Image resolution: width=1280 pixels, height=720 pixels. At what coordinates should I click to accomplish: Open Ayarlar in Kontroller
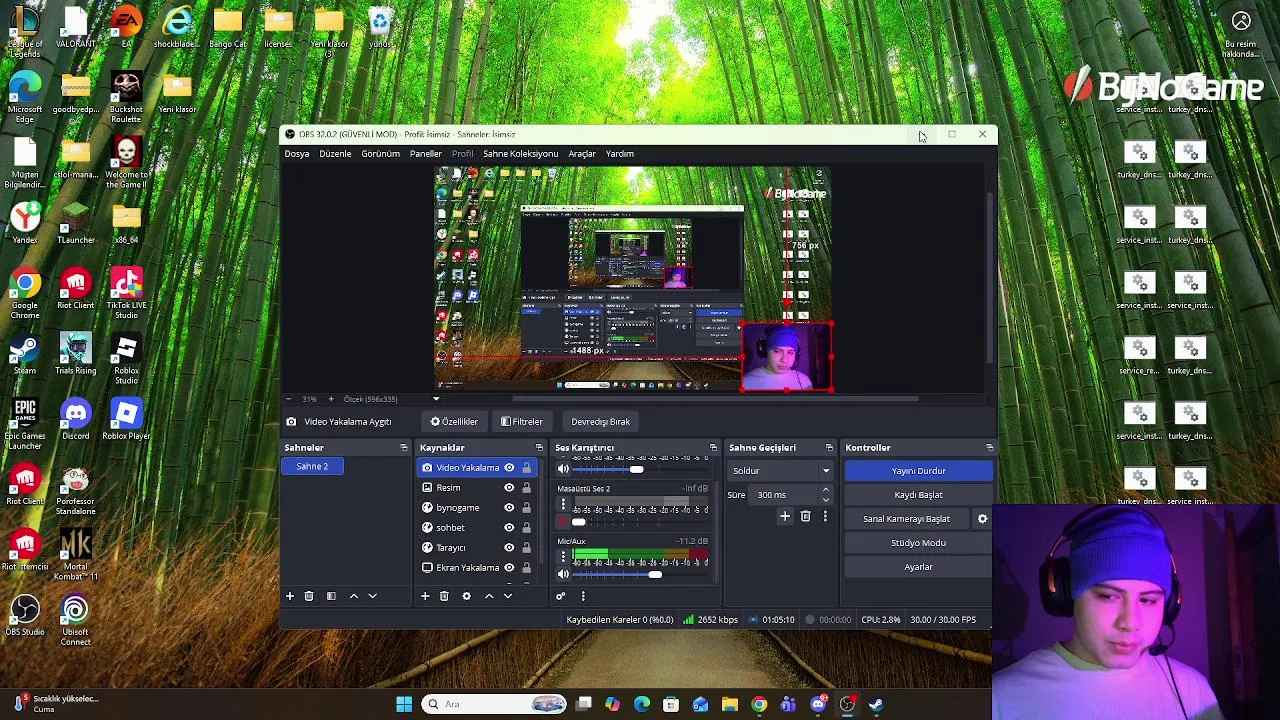pos(918,567)
